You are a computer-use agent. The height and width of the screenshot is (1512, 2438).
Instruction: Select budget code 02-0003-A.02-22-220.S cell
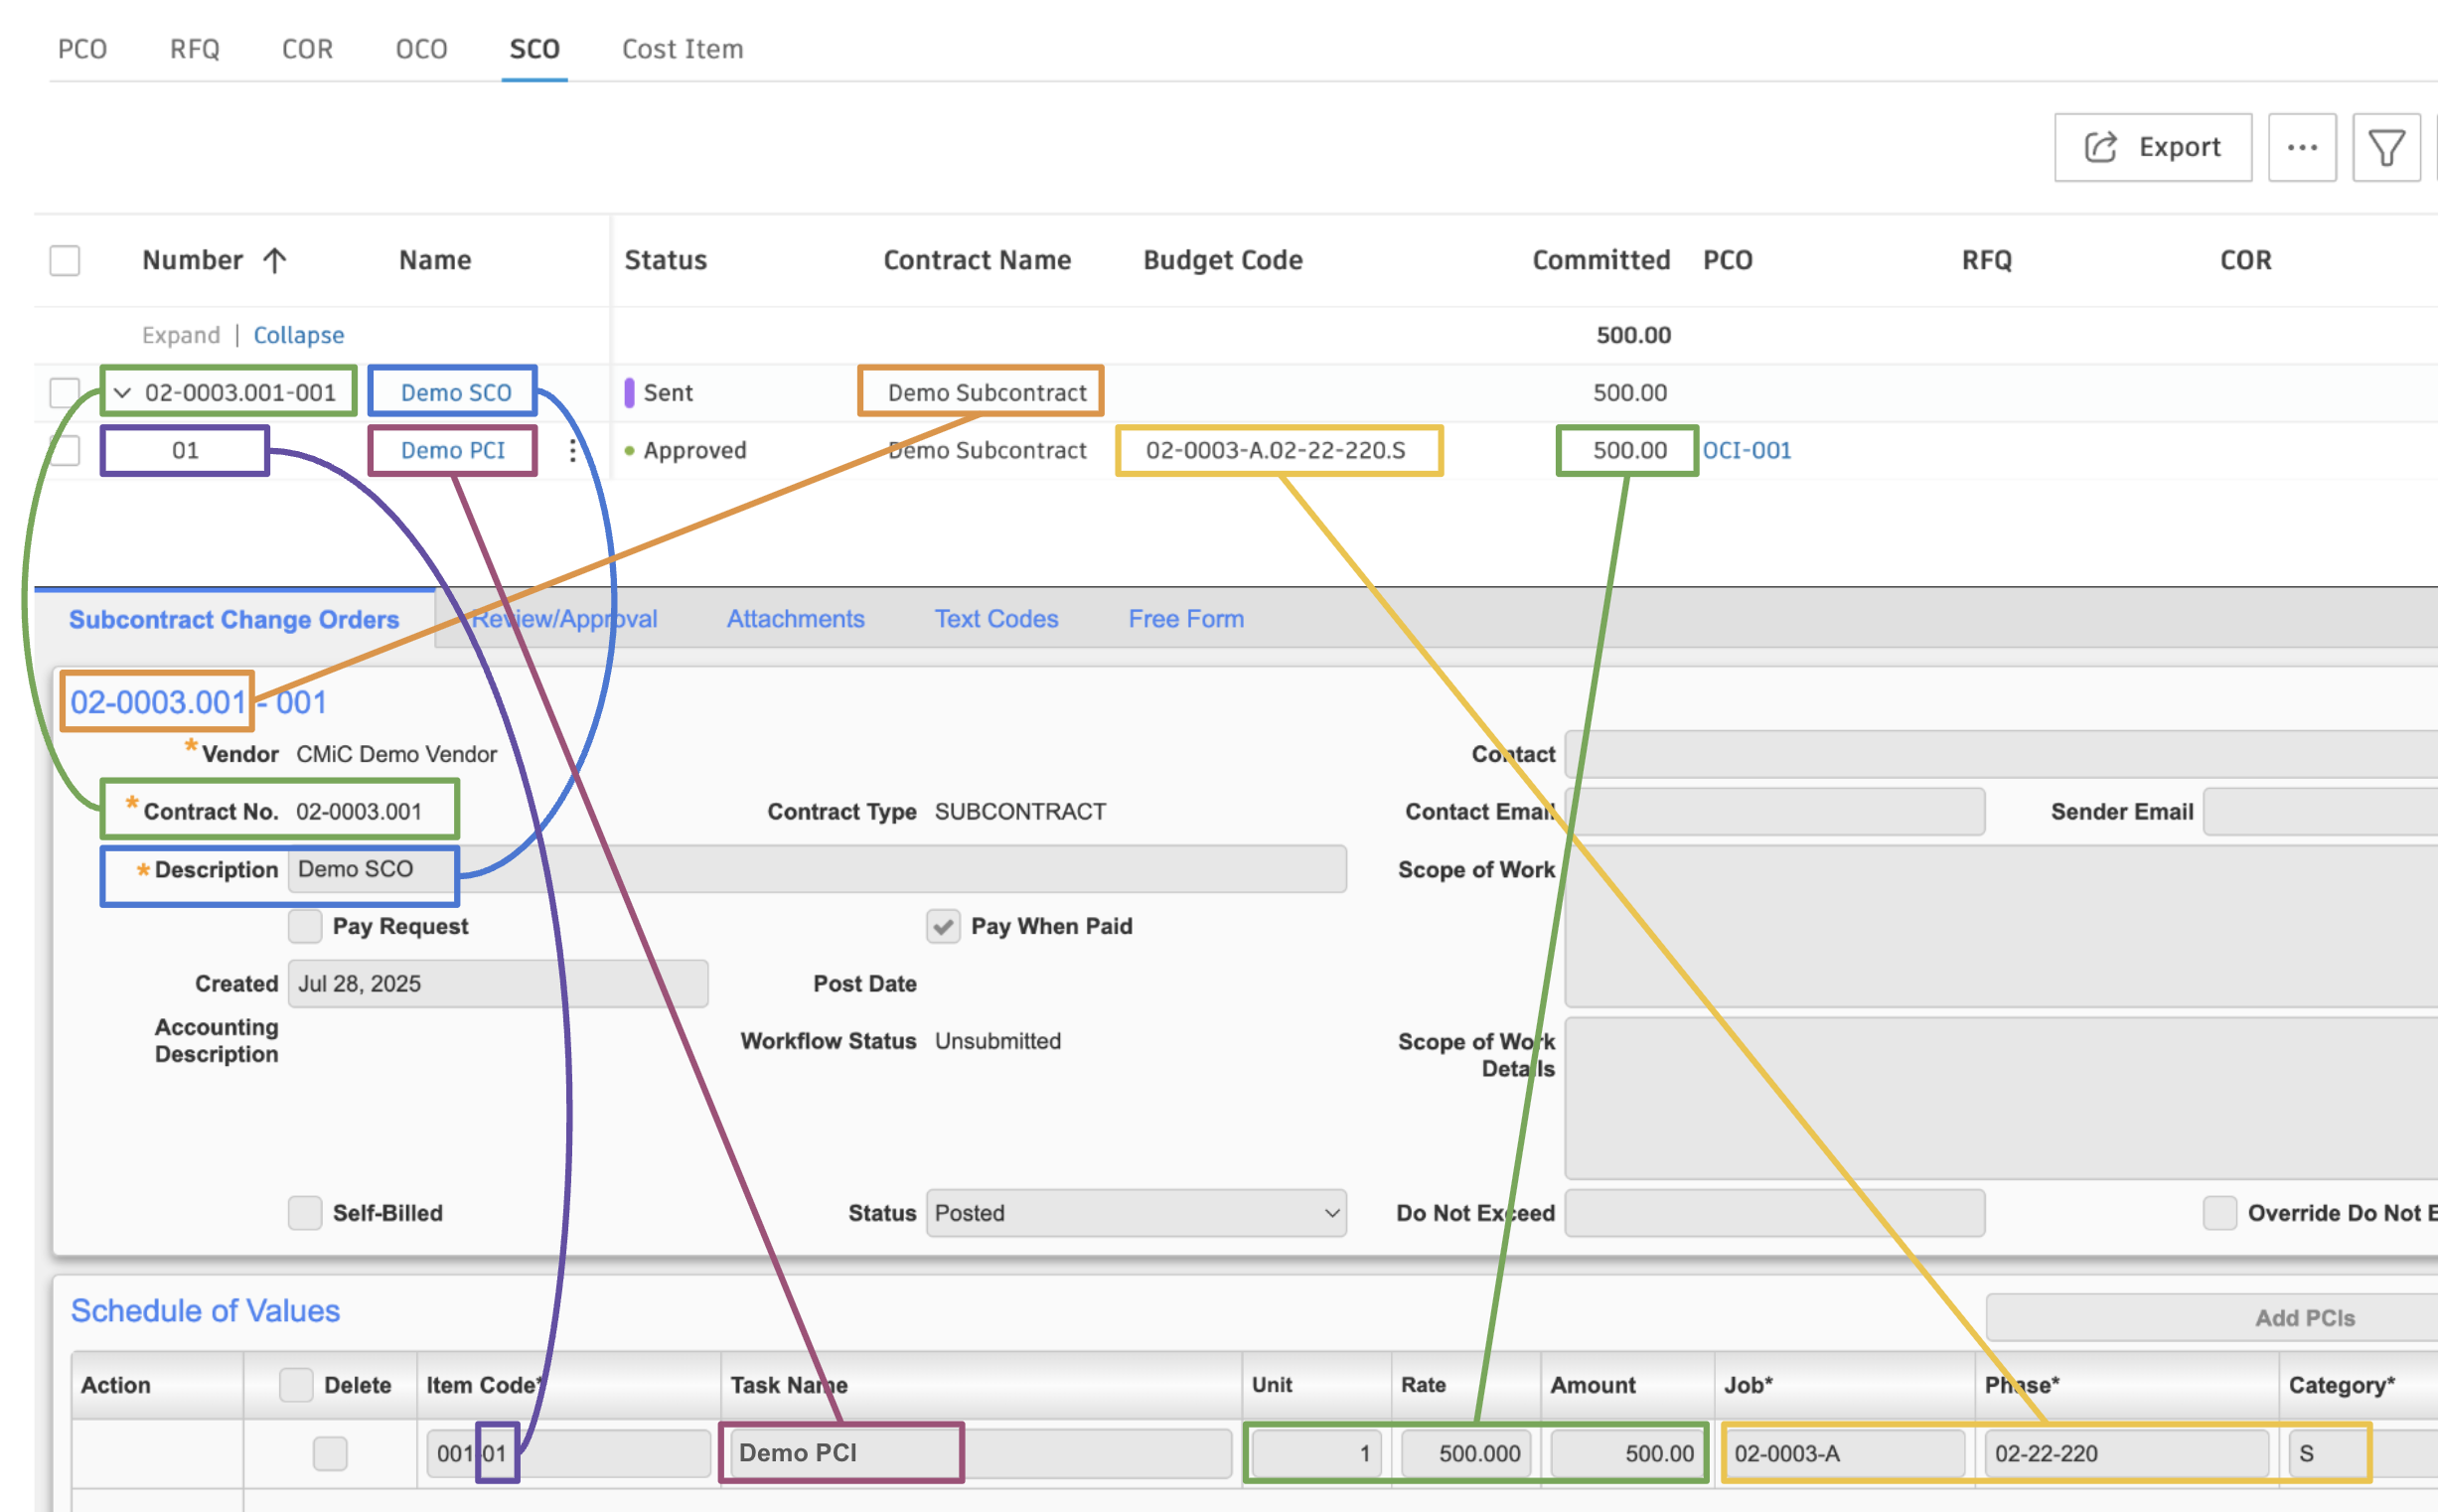(1276, 450)
